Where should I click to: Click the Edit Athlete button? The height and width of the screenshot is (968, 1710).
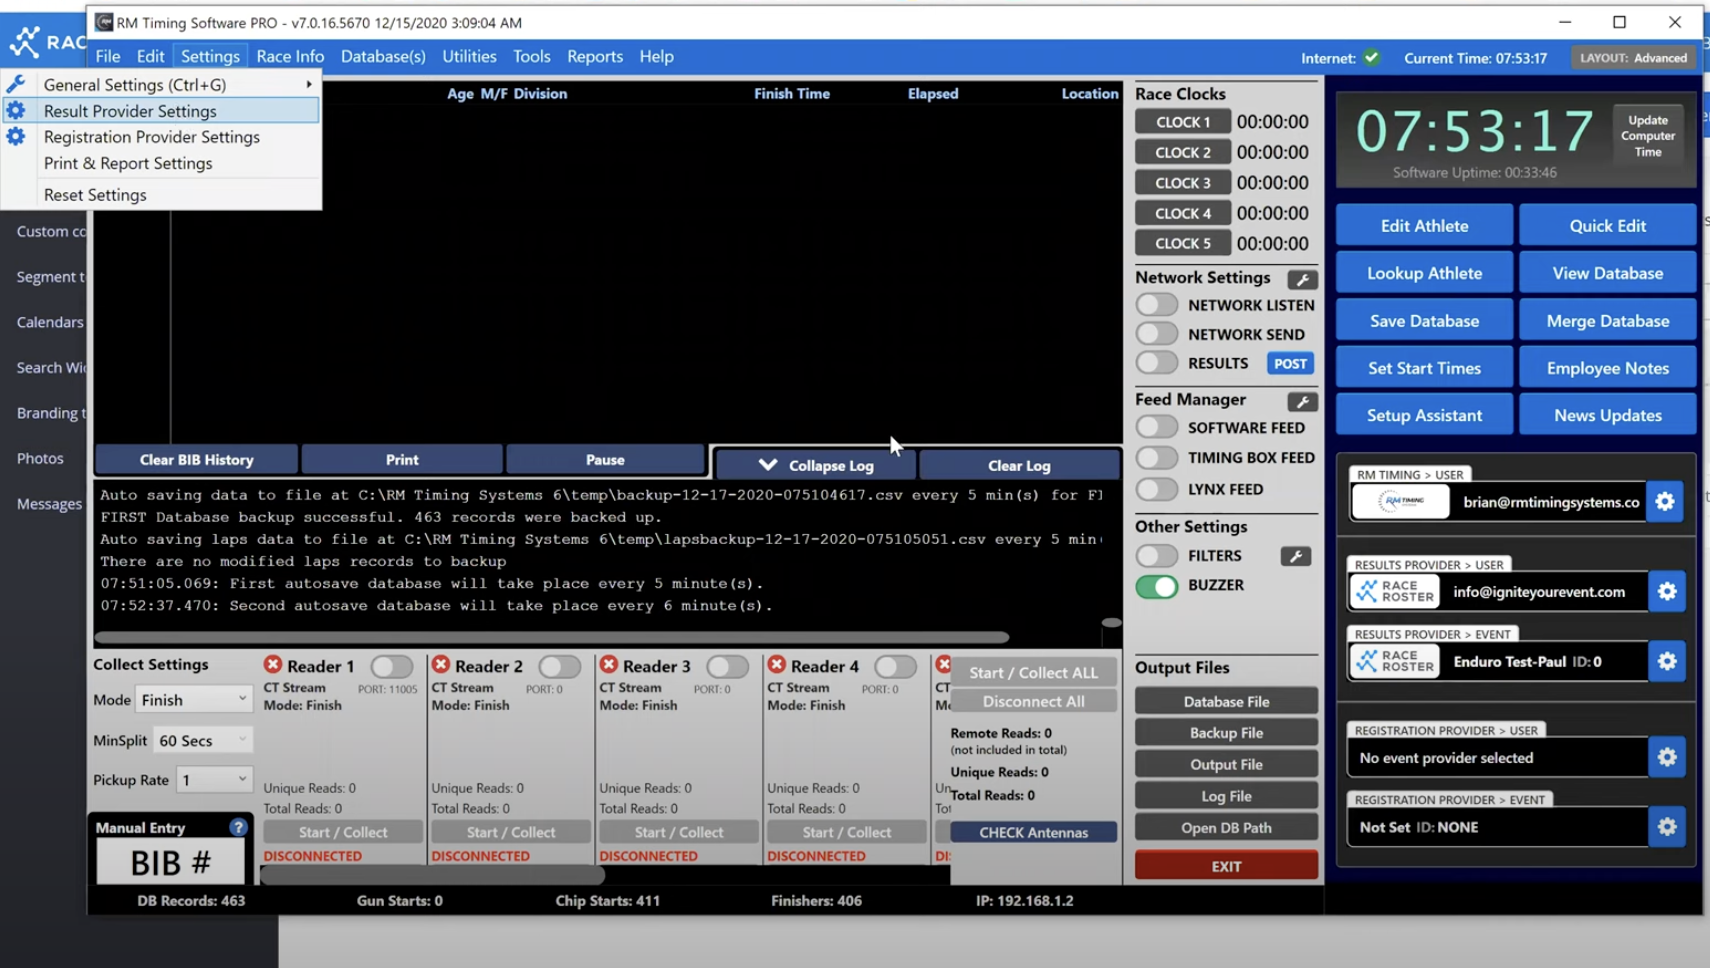[x=1424, y=226]
